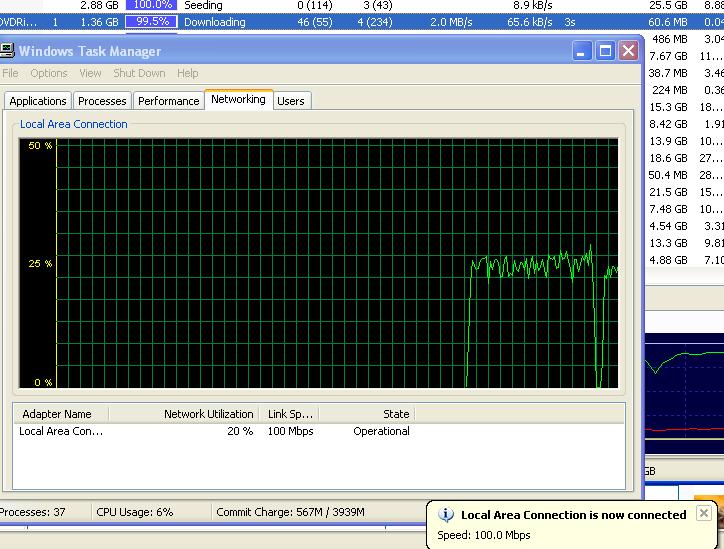
Task: Click the 4.88 GB entry in torrent list
Action: pyautogui.click(x=668, y=260)
